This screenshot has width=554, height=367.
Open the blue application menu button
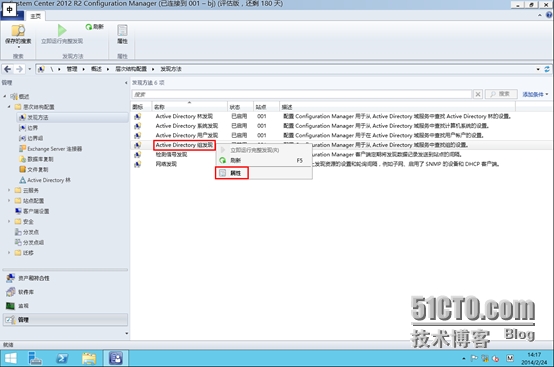click(13, 16)
